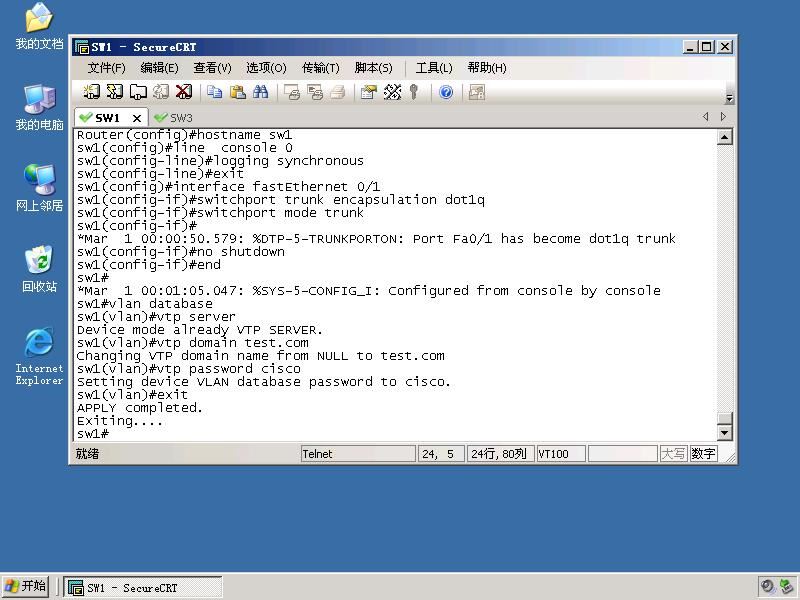The height and width of the screenshot is (600, 800).
Task: Open Help question mark icon
Action: pos(446,92)
